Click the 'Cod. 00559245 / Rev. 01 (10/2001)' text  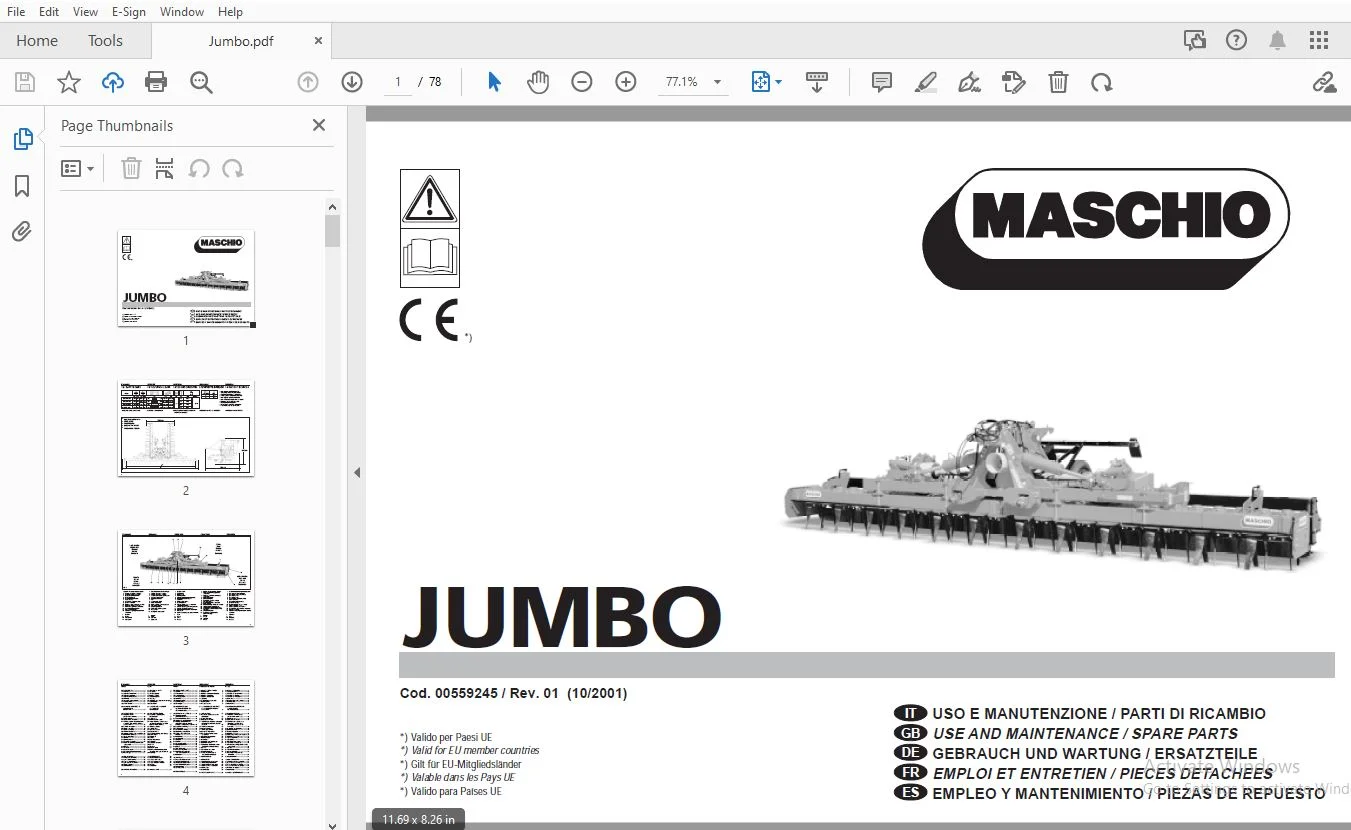[513, 693]
